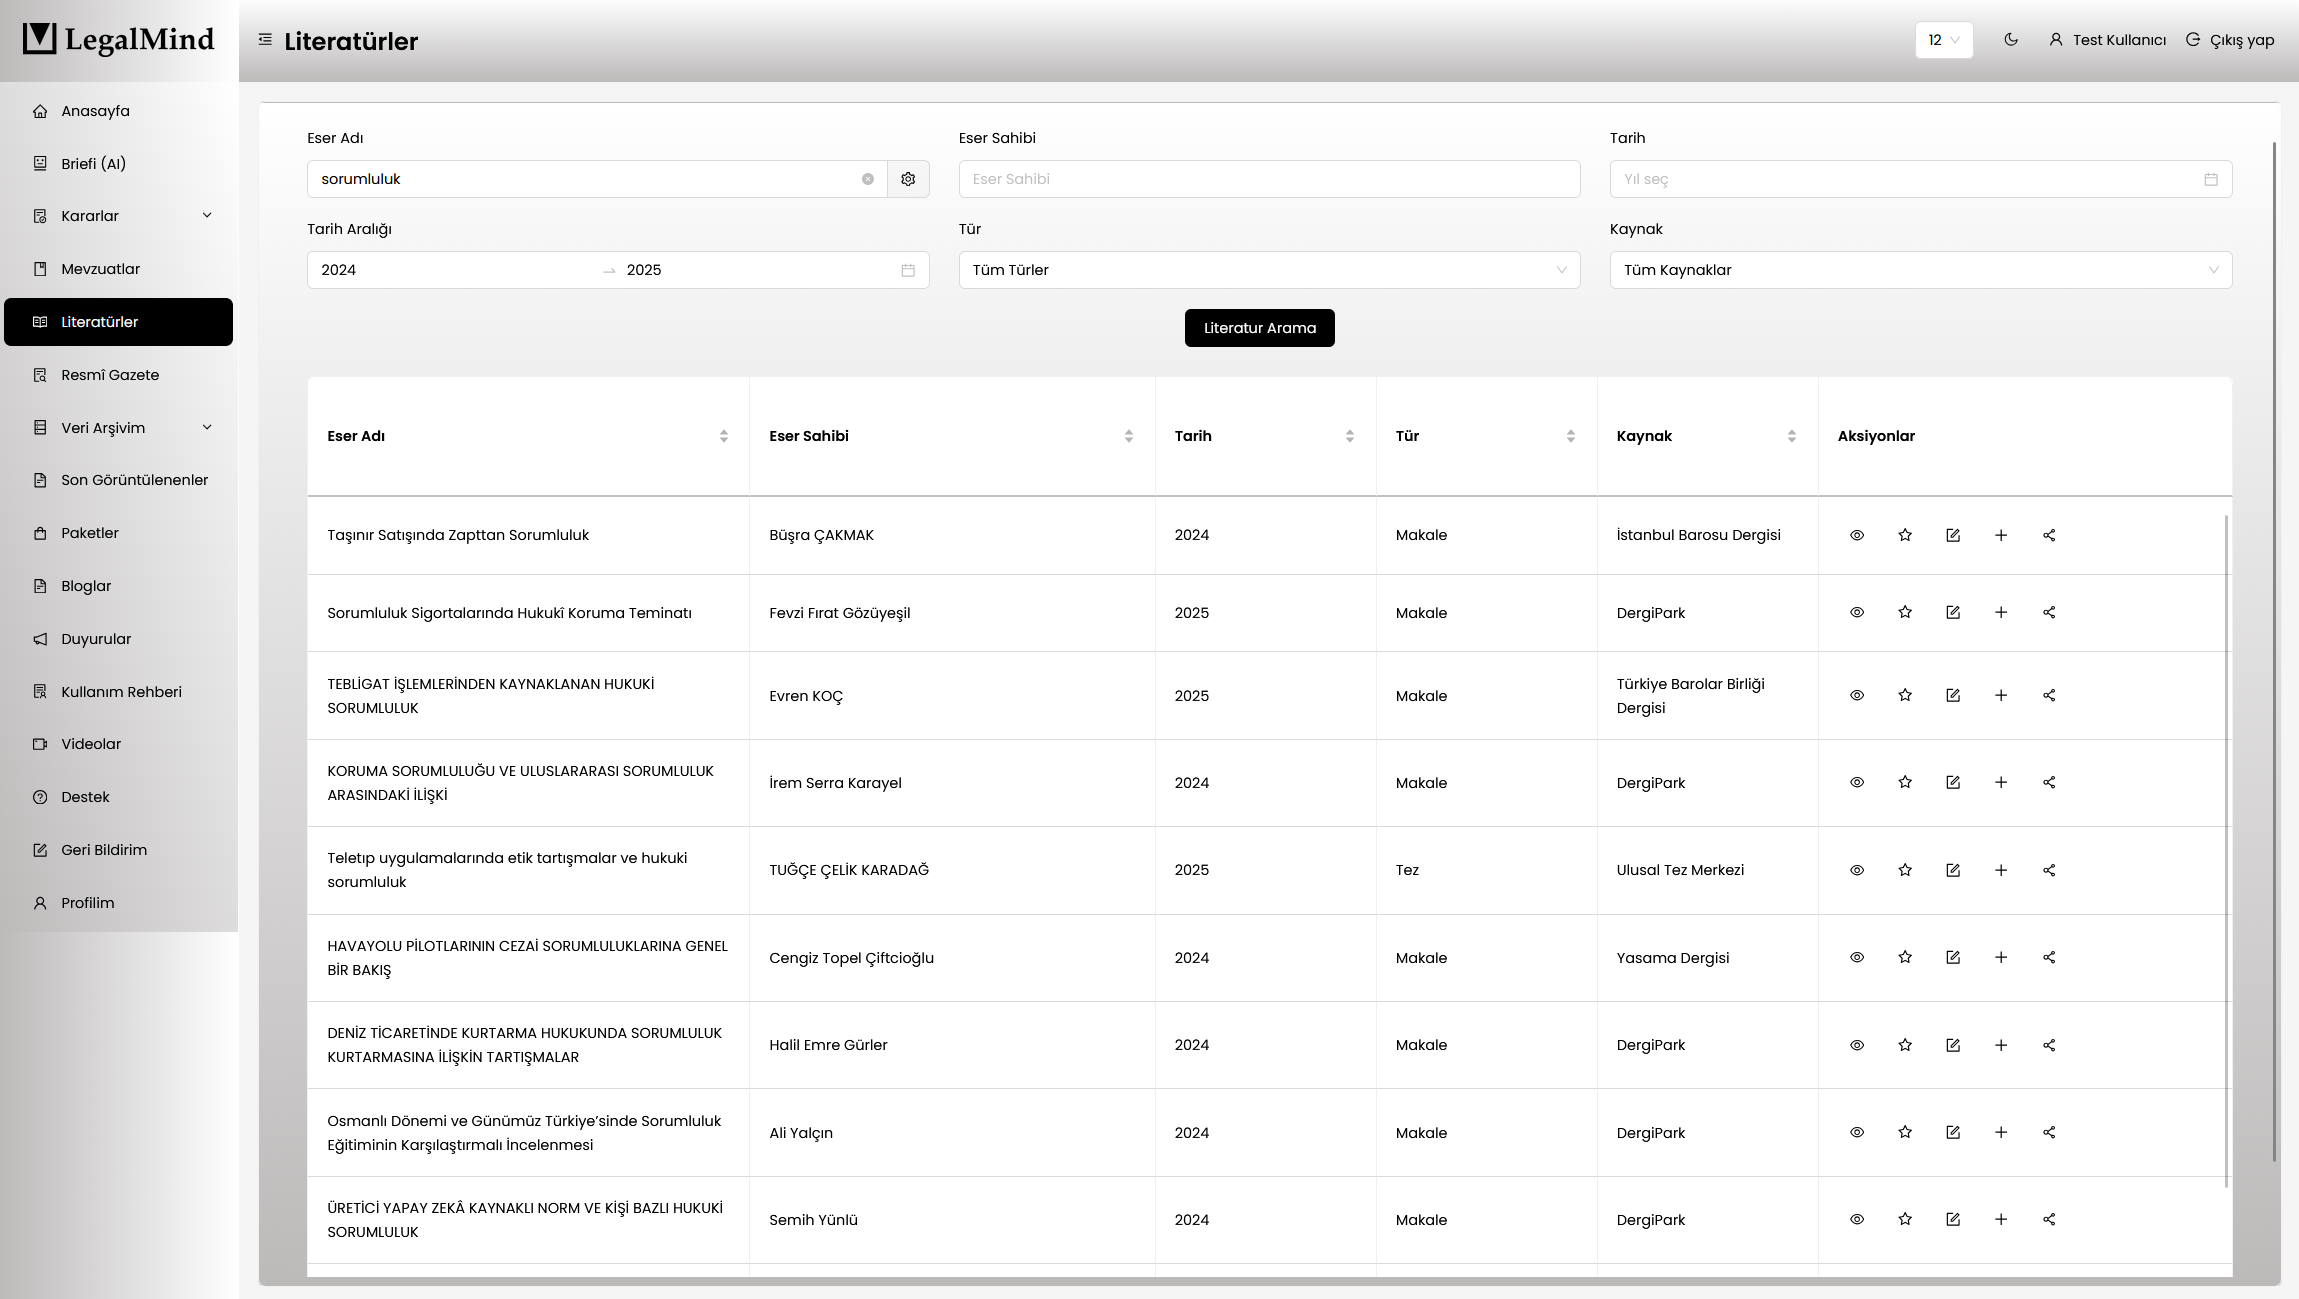Viewport: 2299px width, 1299px height.
Task: Open Mevzuatlar from the sidebar
Action: [x=100, y=269]
